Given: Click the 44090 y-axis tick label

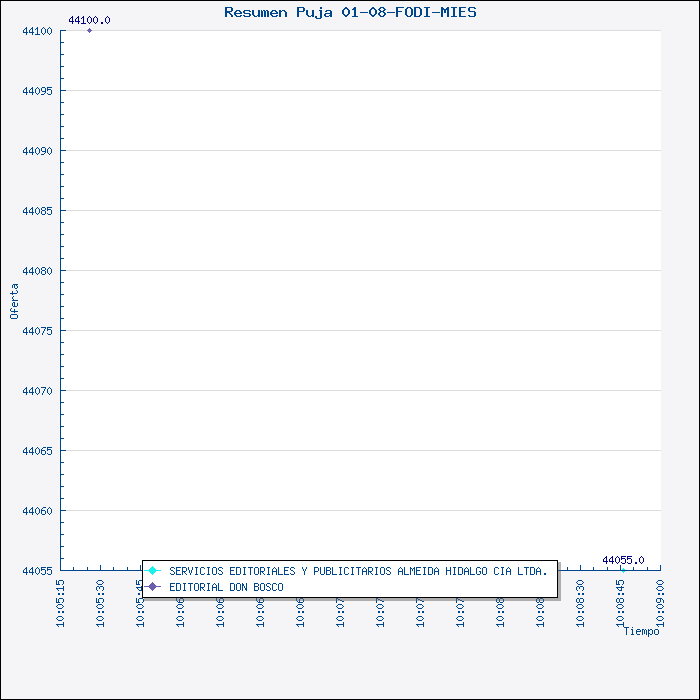Looking at the screenshot, I should coord(37,151).
